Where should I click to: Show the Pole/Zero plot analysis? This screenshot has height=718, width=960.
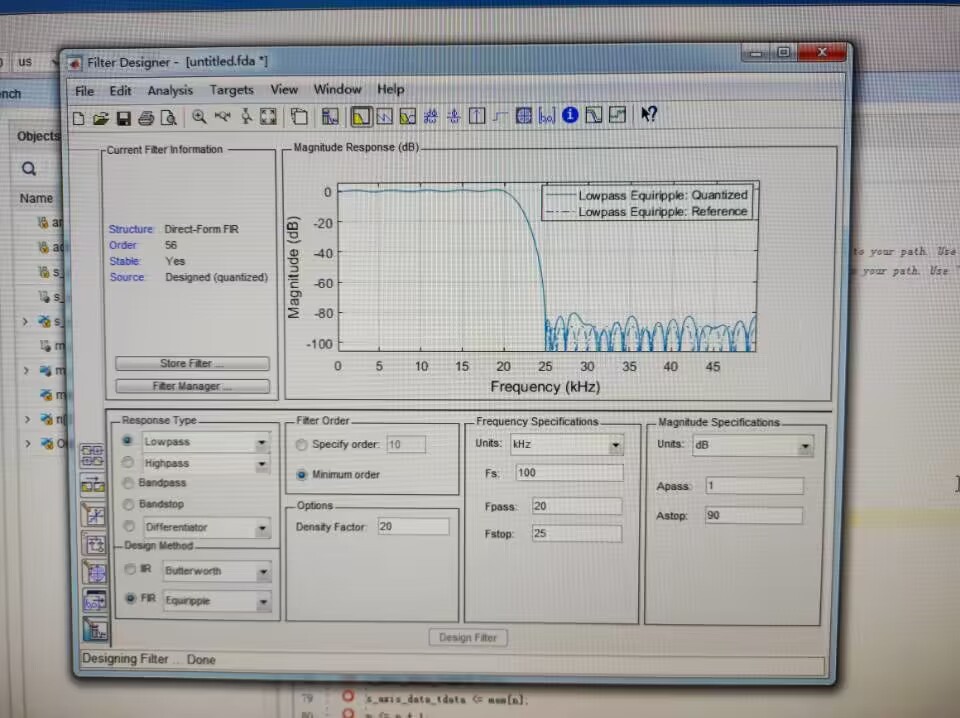522,116
